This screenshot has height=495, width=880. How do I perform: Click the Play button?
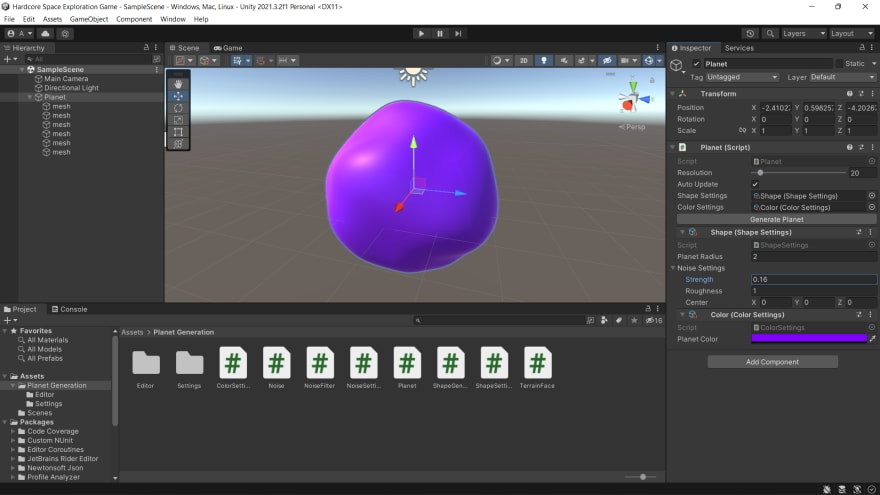click(x=421, y=34)
